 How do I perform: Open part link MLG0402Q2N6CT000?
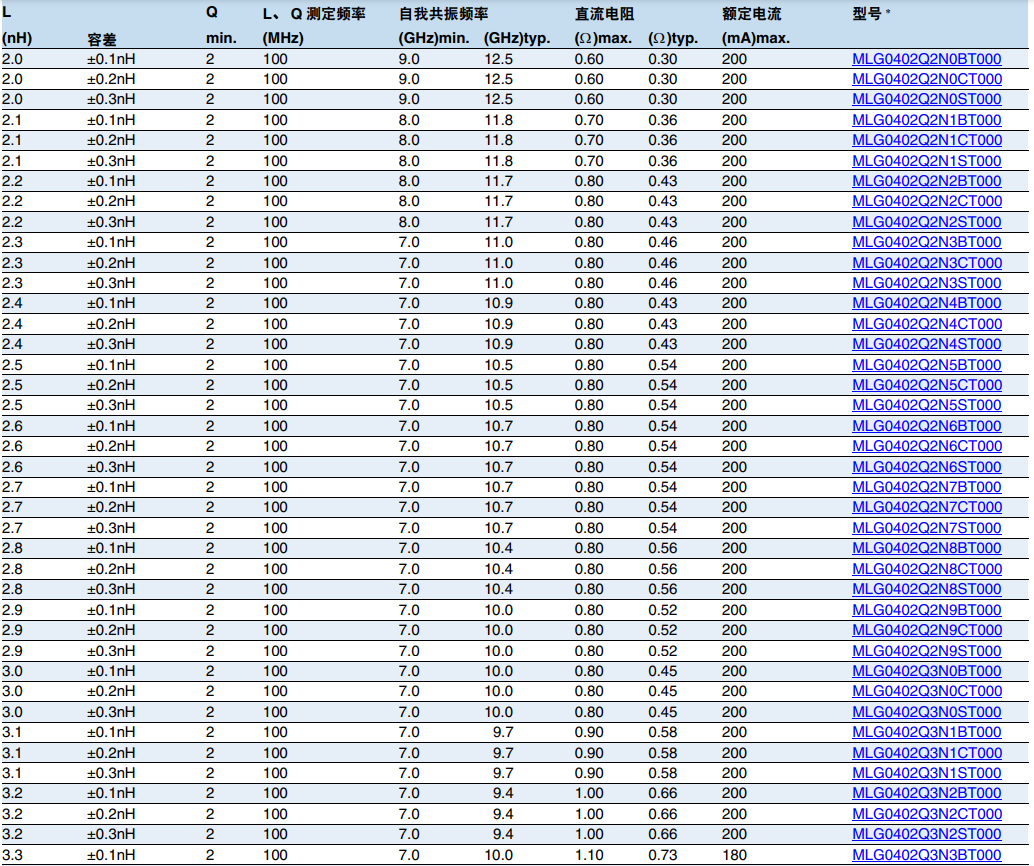[x=927, y=446]
